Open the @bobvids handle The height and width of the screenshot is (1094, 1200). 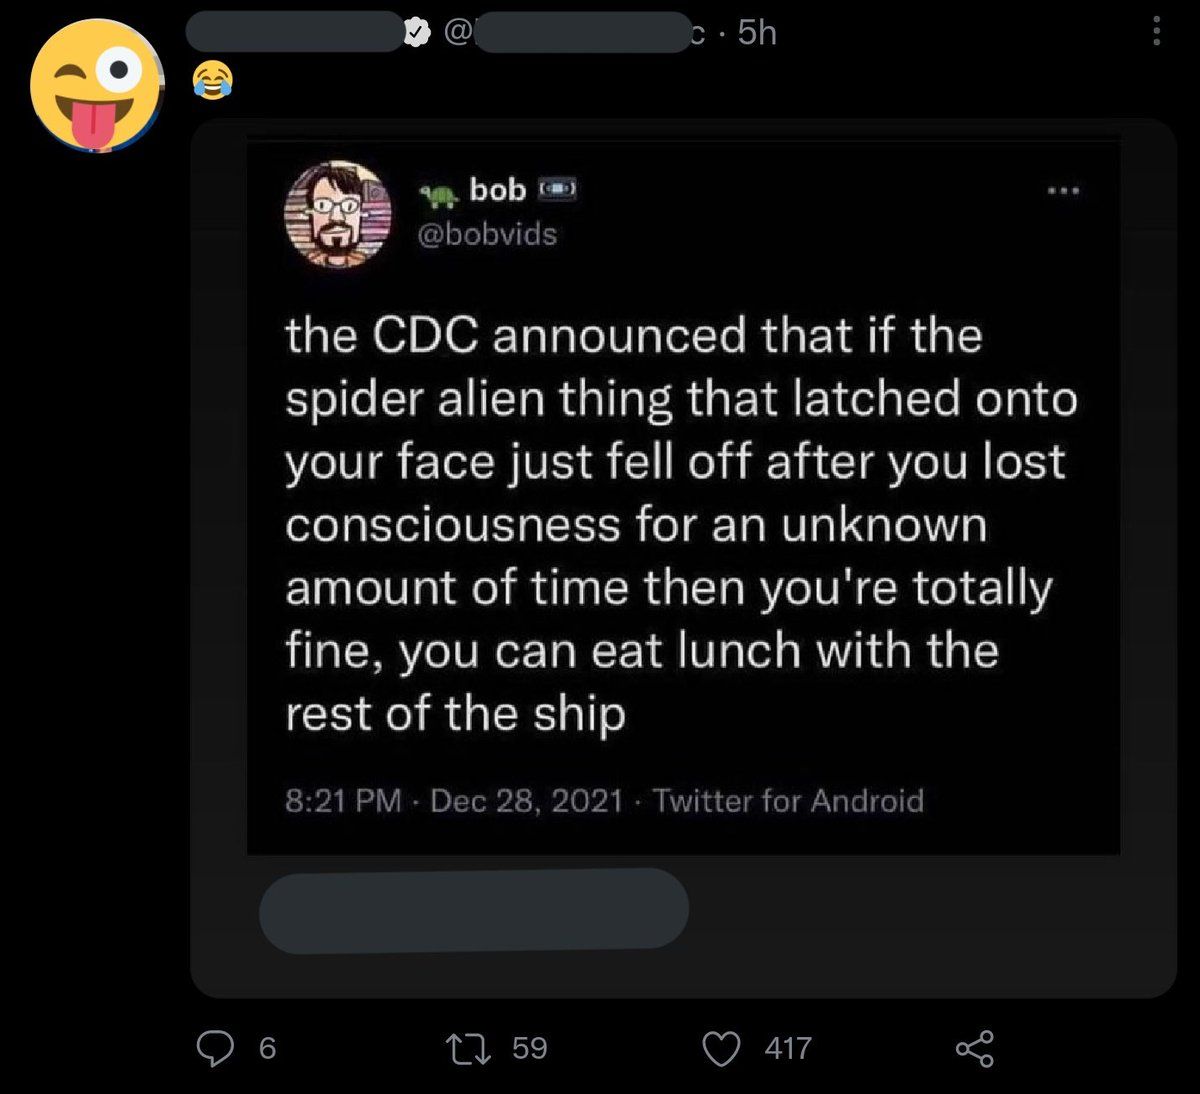coord(485,235)
